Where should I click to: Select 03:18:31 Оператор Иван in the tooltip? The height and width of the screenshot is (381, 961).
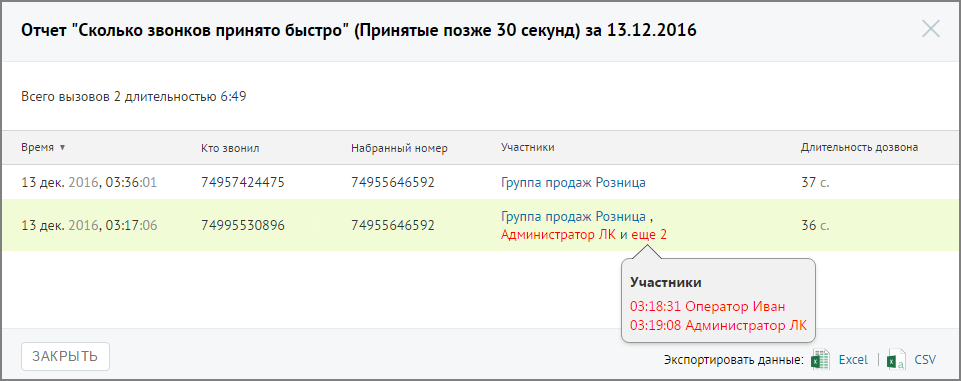click(x=707, y=306)
